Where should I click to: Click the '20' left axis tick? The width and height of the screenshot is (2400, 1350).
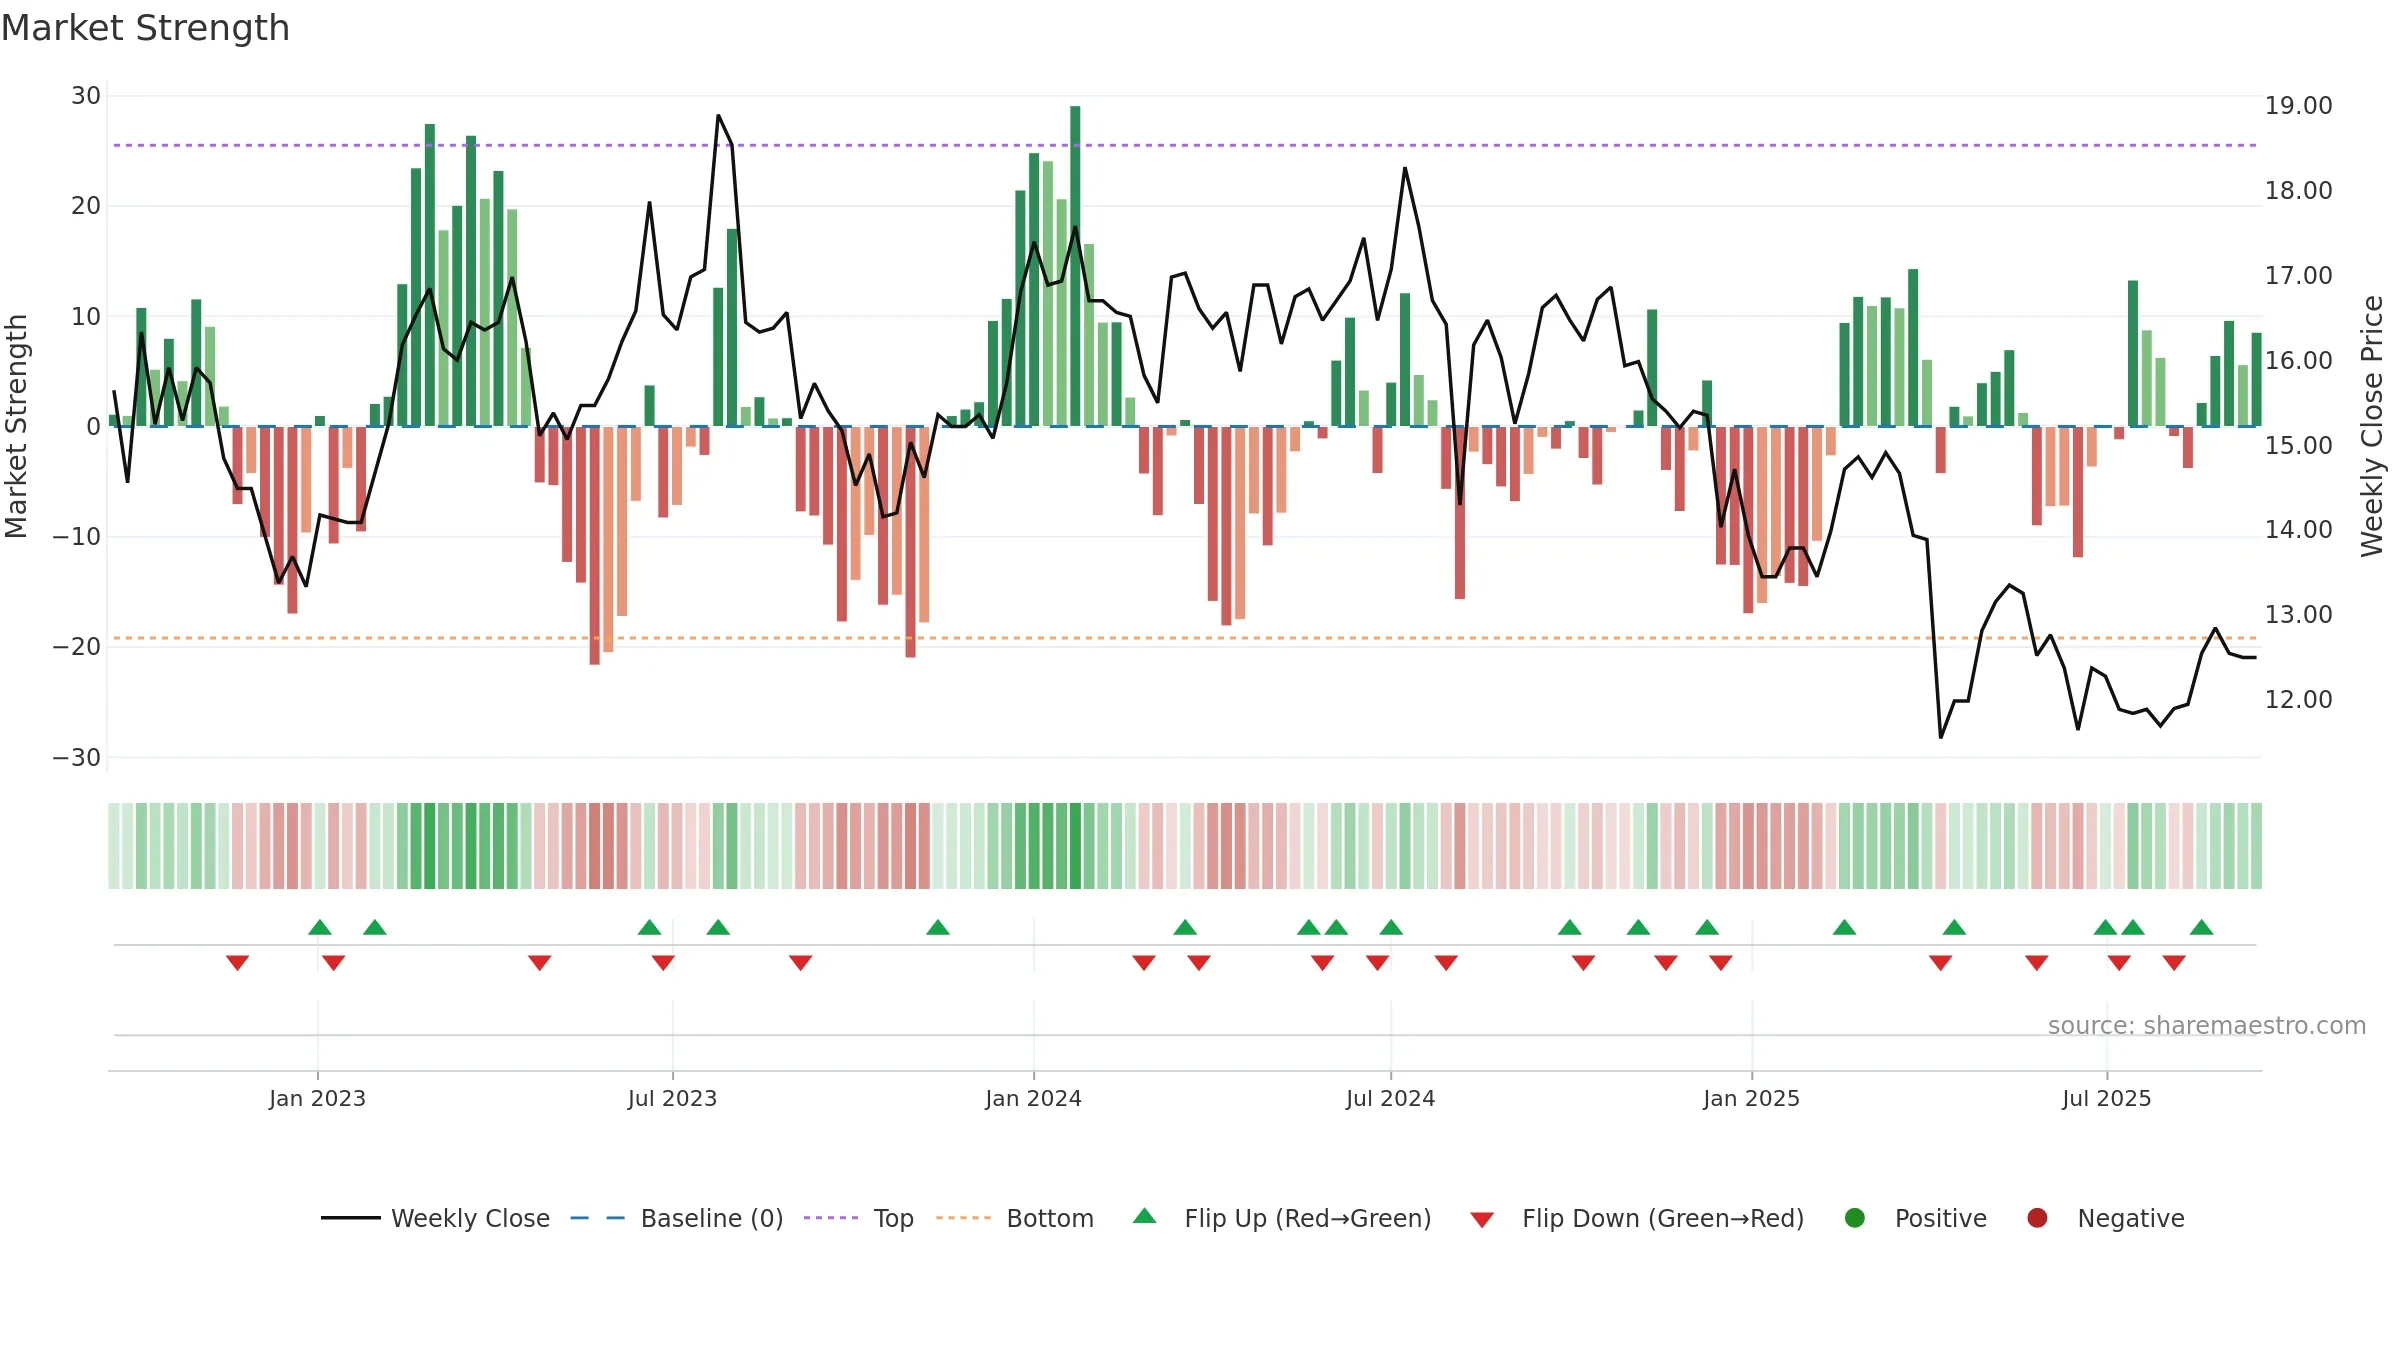[86, 206]
